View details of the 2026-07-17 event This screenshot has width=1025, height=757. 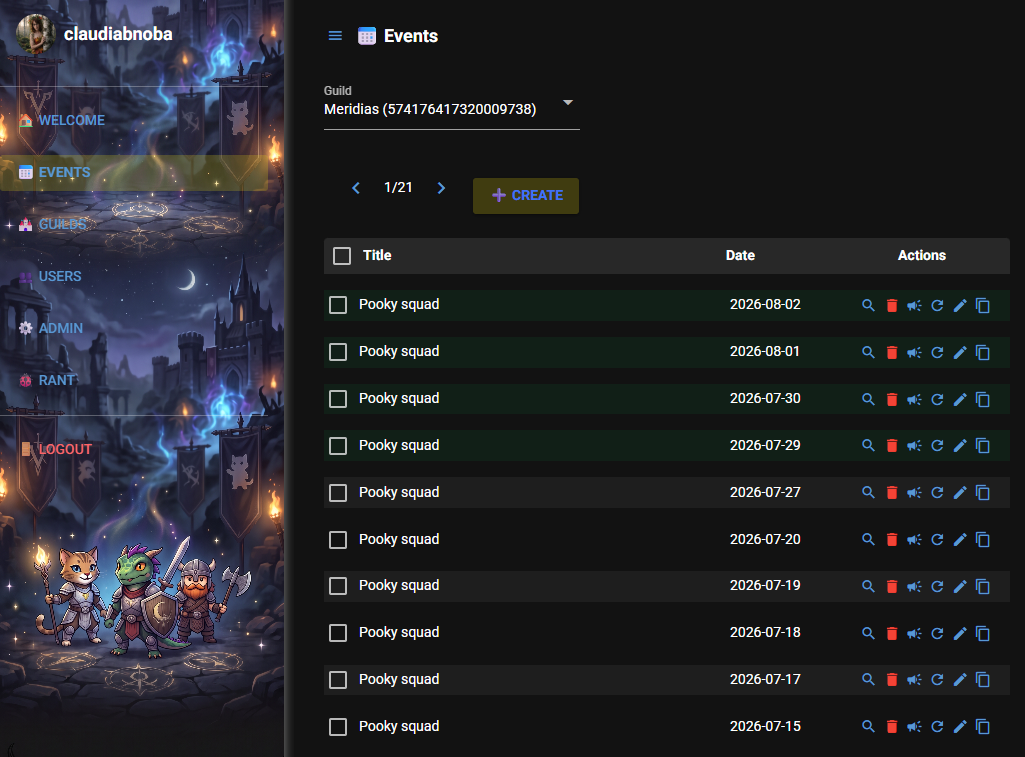pyautogui.click(x=868, y=680)
